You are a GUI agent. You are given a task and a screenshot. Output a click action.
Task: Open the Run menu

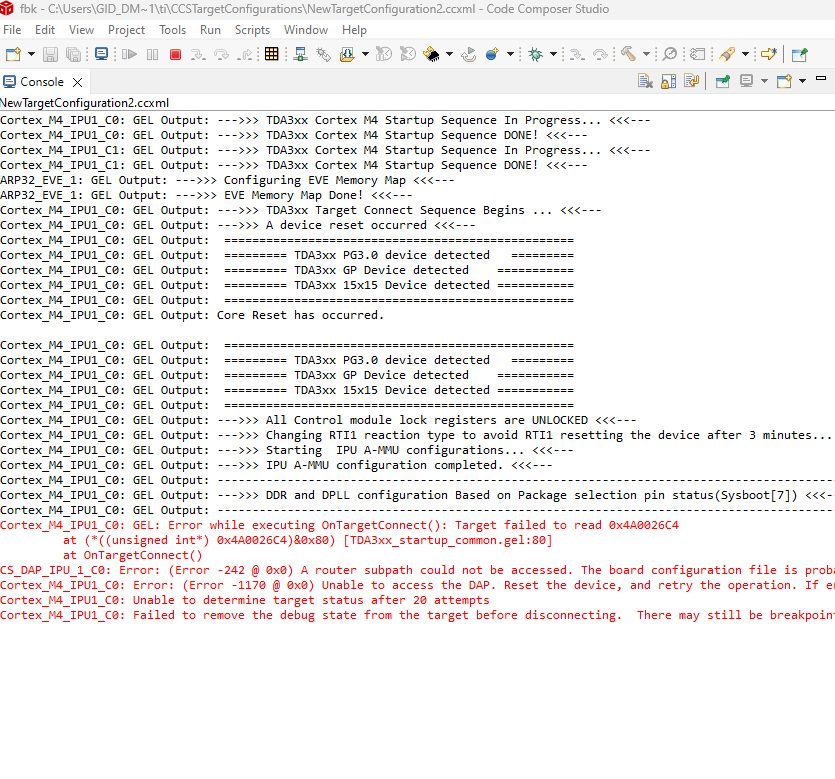(x=210, y=30)
